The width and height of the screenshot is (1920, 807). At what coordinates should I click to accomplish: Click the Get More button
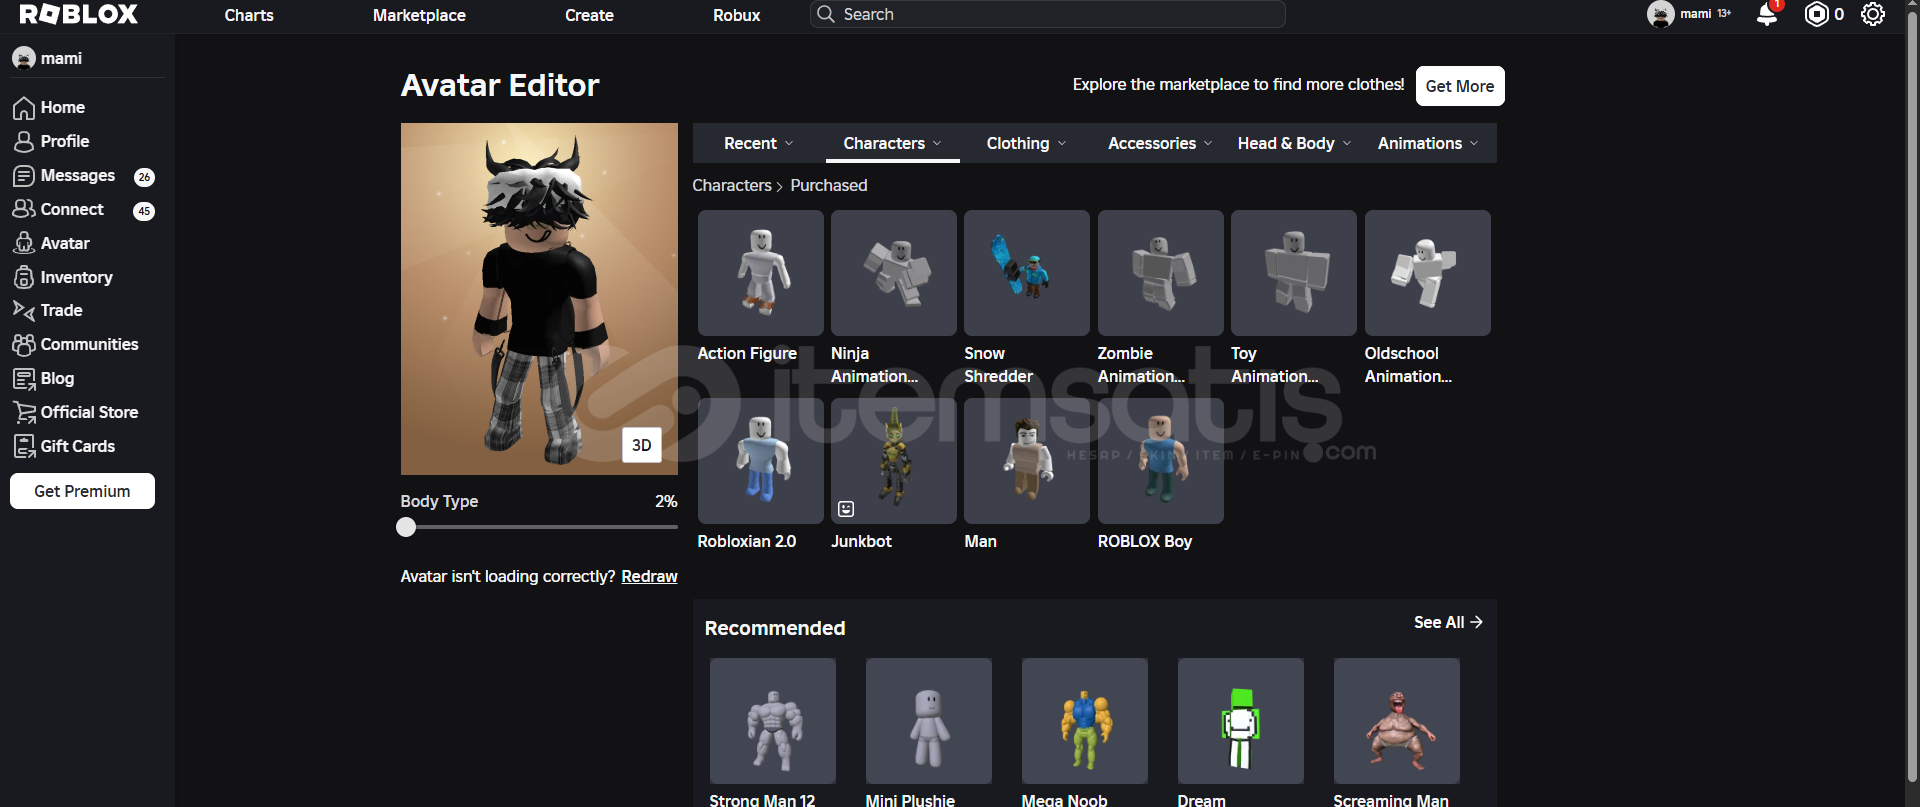(x=1460, y=86)
